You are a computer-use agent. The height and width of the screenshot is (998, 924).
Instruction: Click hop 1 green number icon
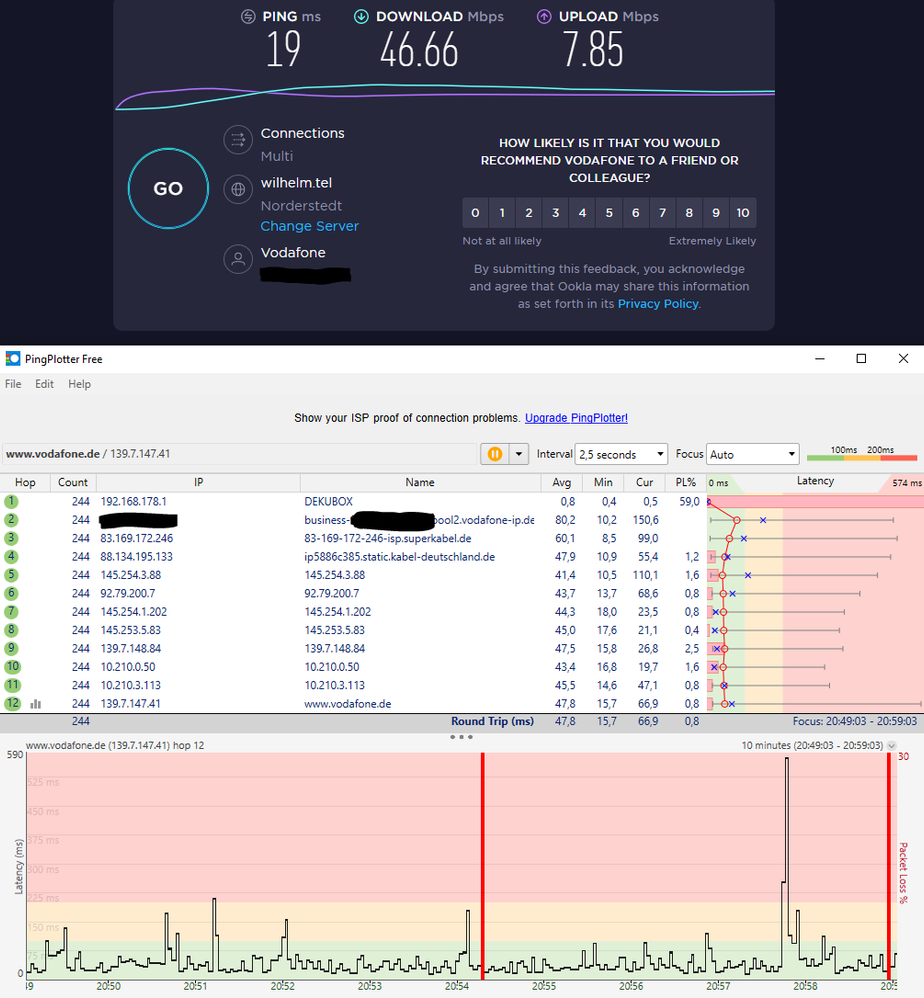coord(11,502)
